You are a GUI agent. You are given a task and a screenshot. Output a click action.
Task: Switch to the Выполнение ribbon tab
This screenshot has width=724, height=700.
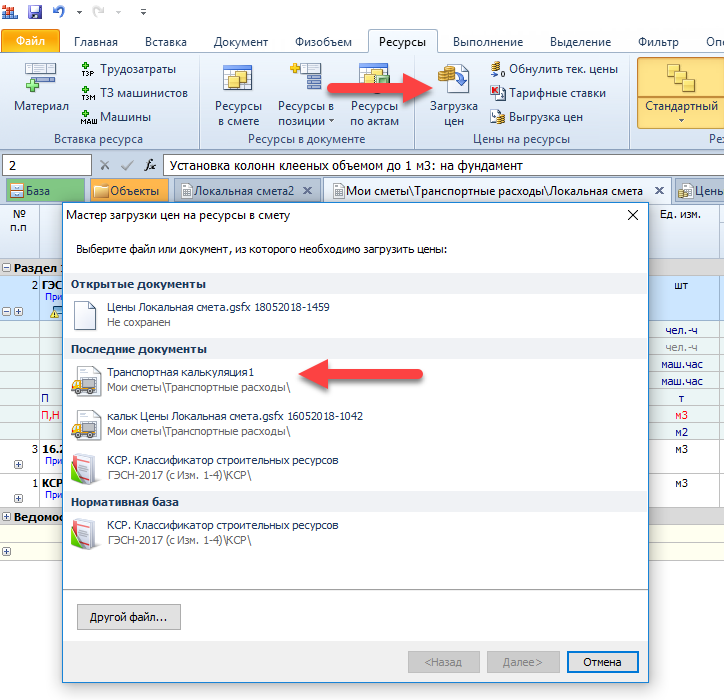(487, 42)
